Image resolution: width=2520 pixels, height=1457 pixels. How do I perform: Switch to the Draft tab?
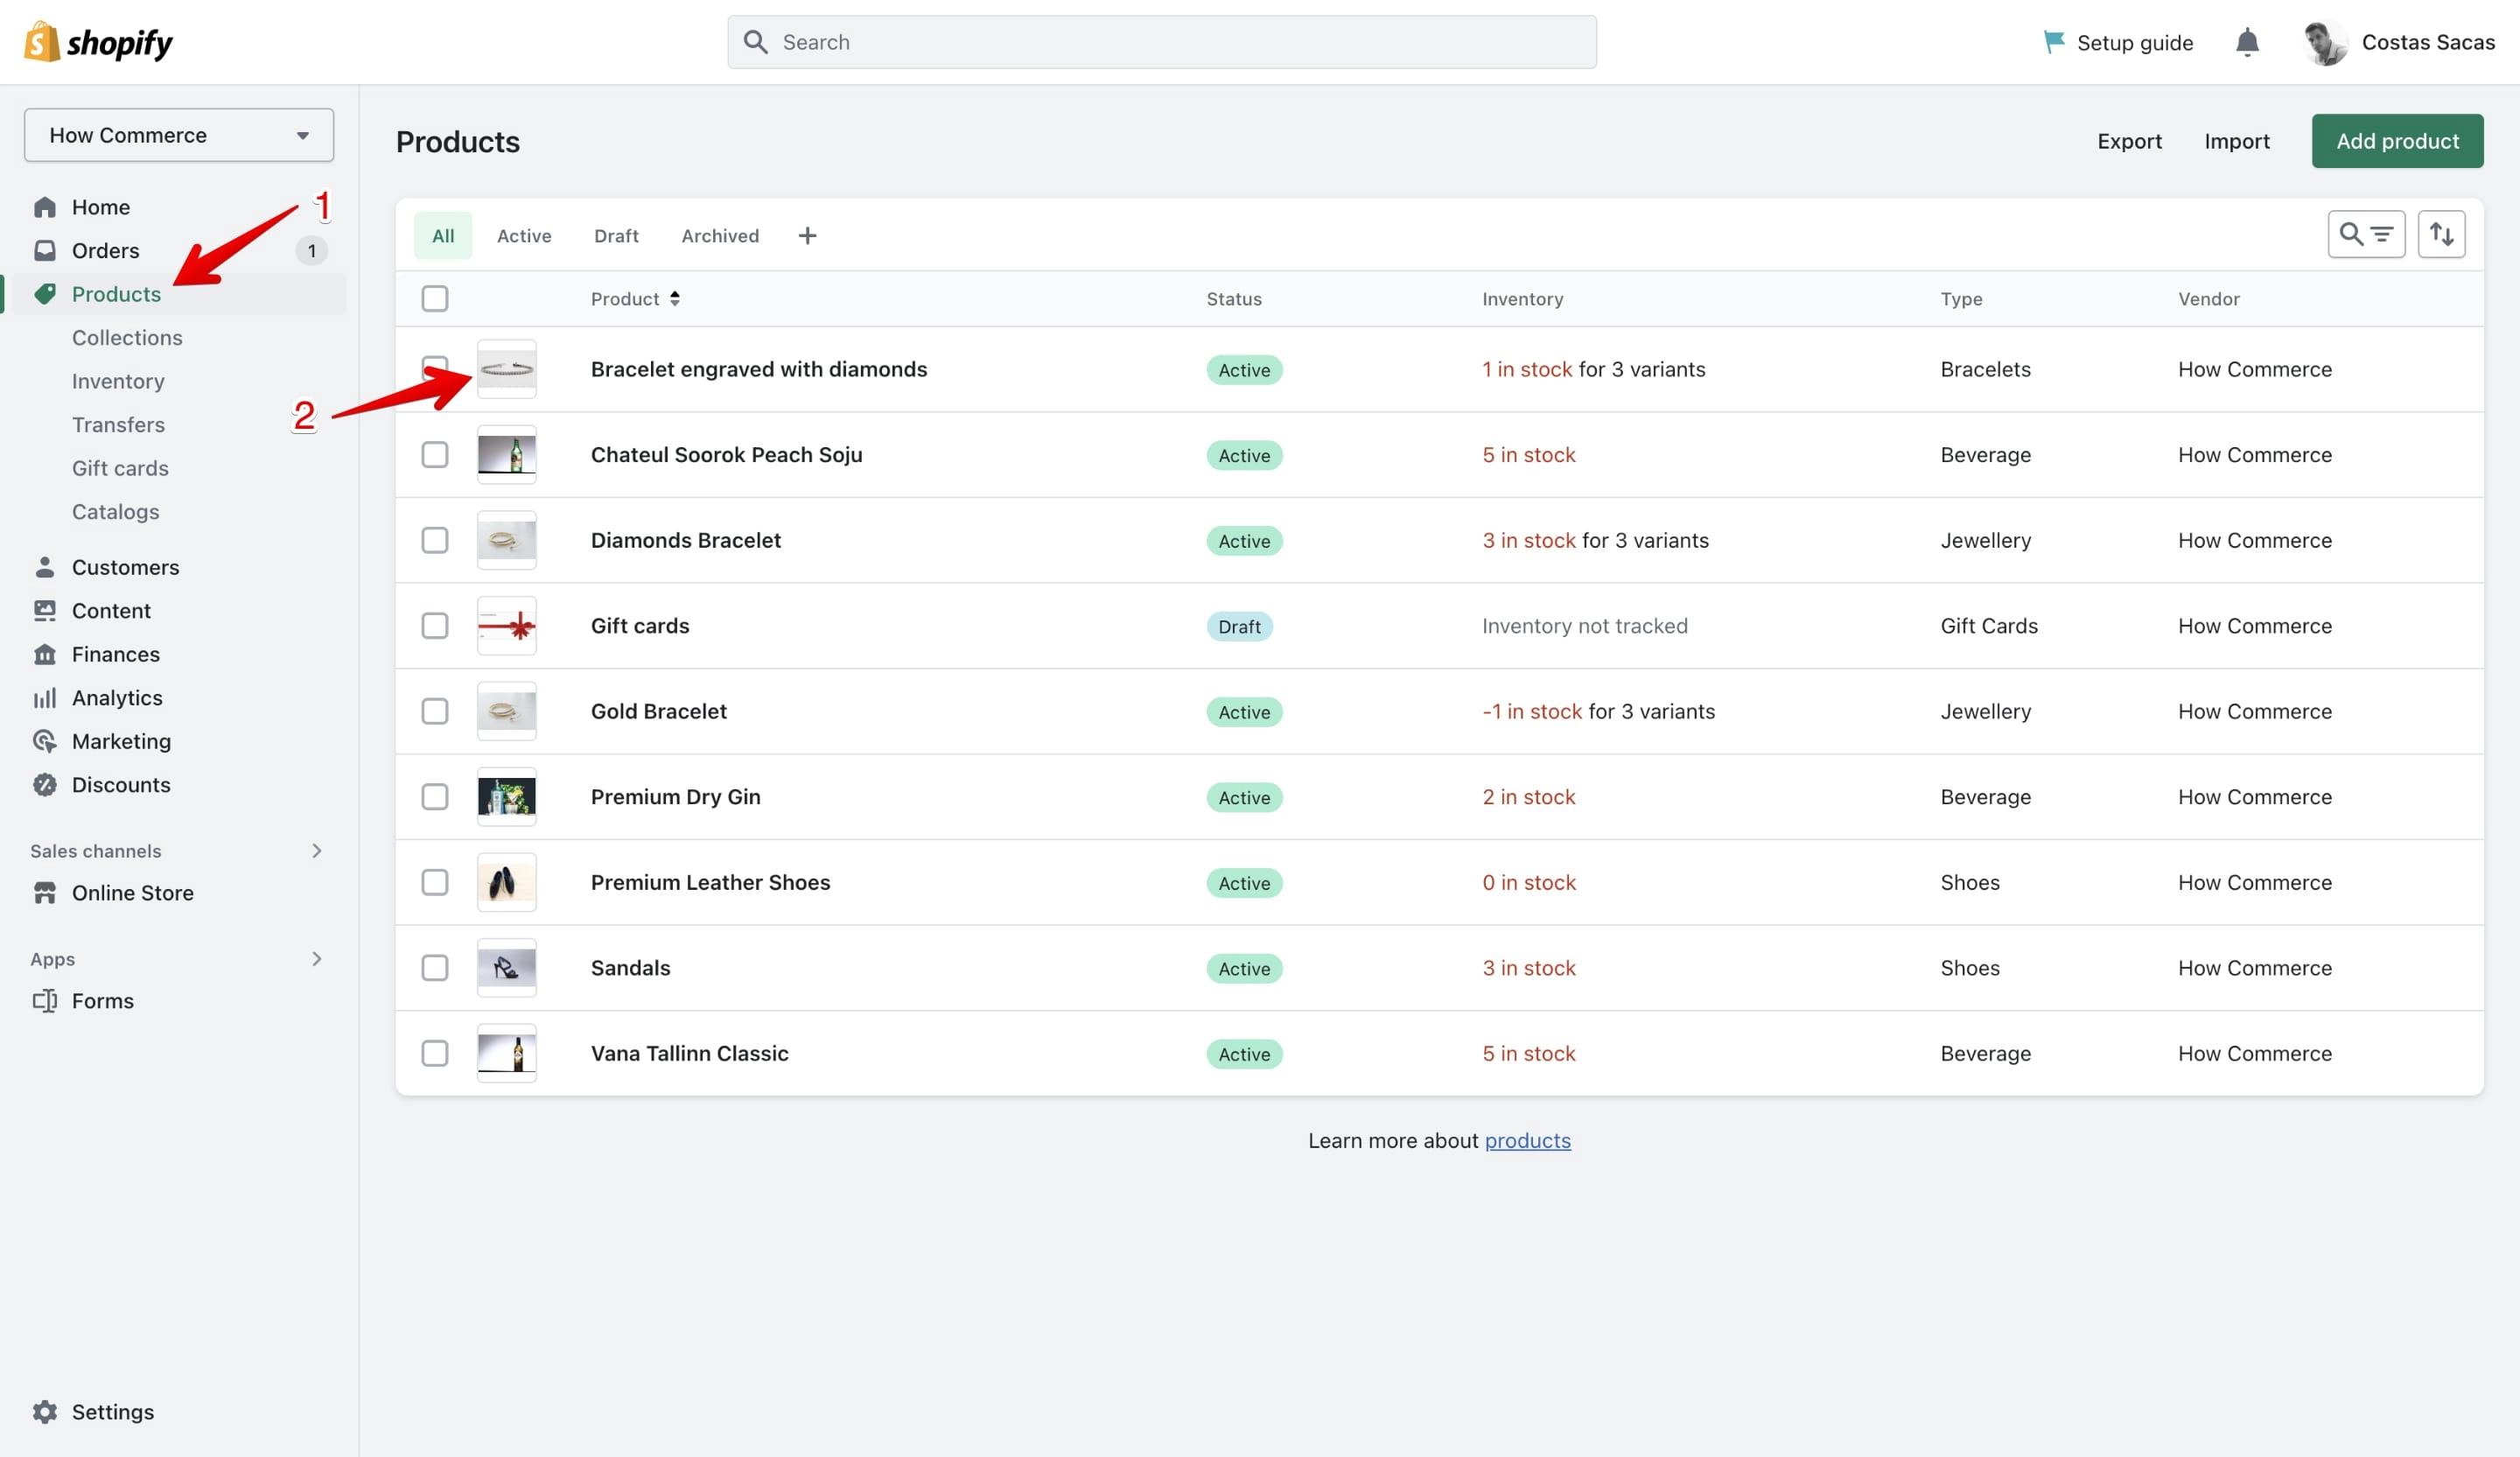coord(616,236)
